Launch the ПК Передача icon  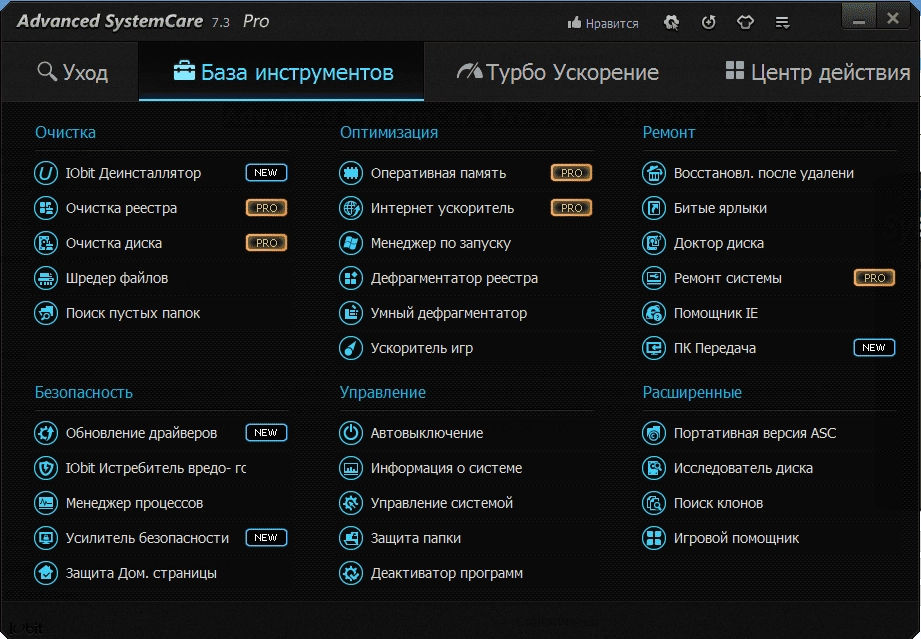pos(654,348)
